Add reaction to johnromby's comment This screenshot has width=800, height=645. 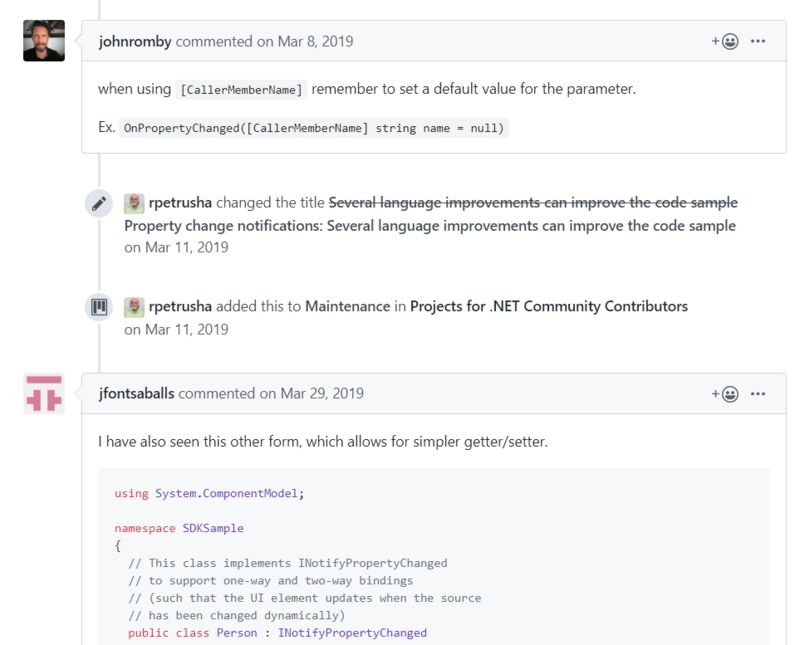click(x=725, y=42)
